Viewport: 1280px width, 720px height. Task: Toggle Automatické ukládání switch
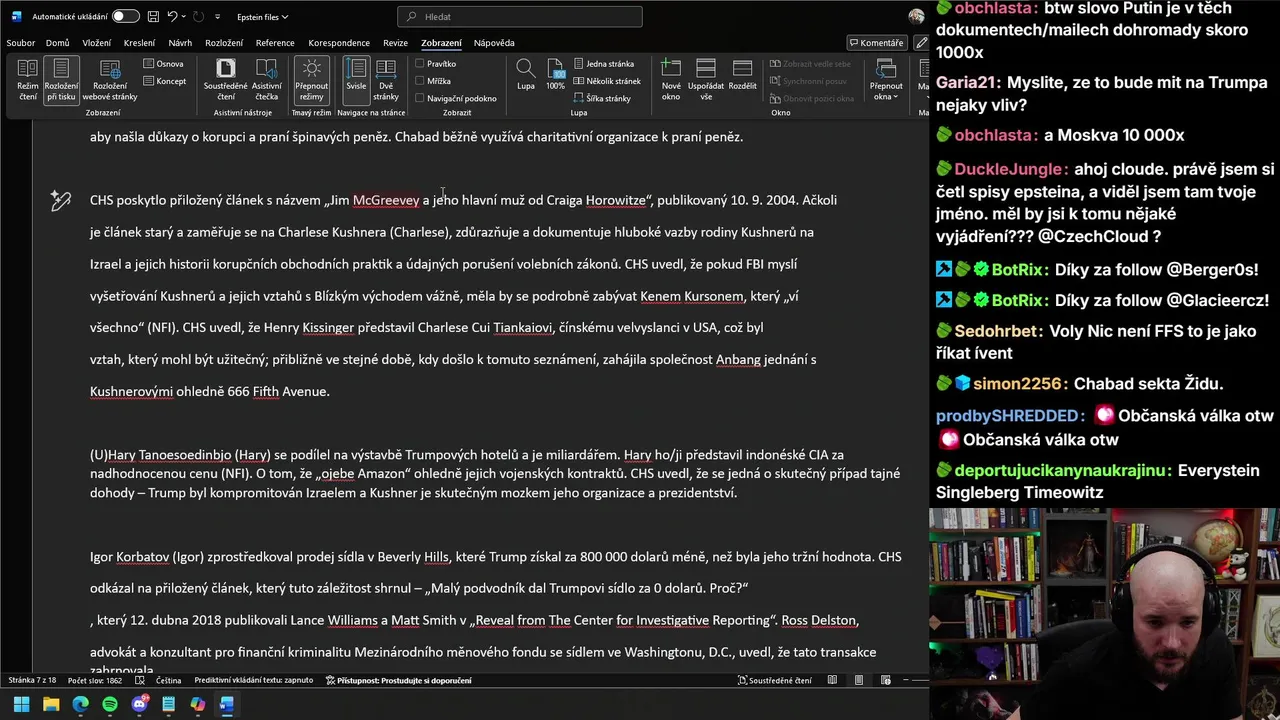(125, 17)
